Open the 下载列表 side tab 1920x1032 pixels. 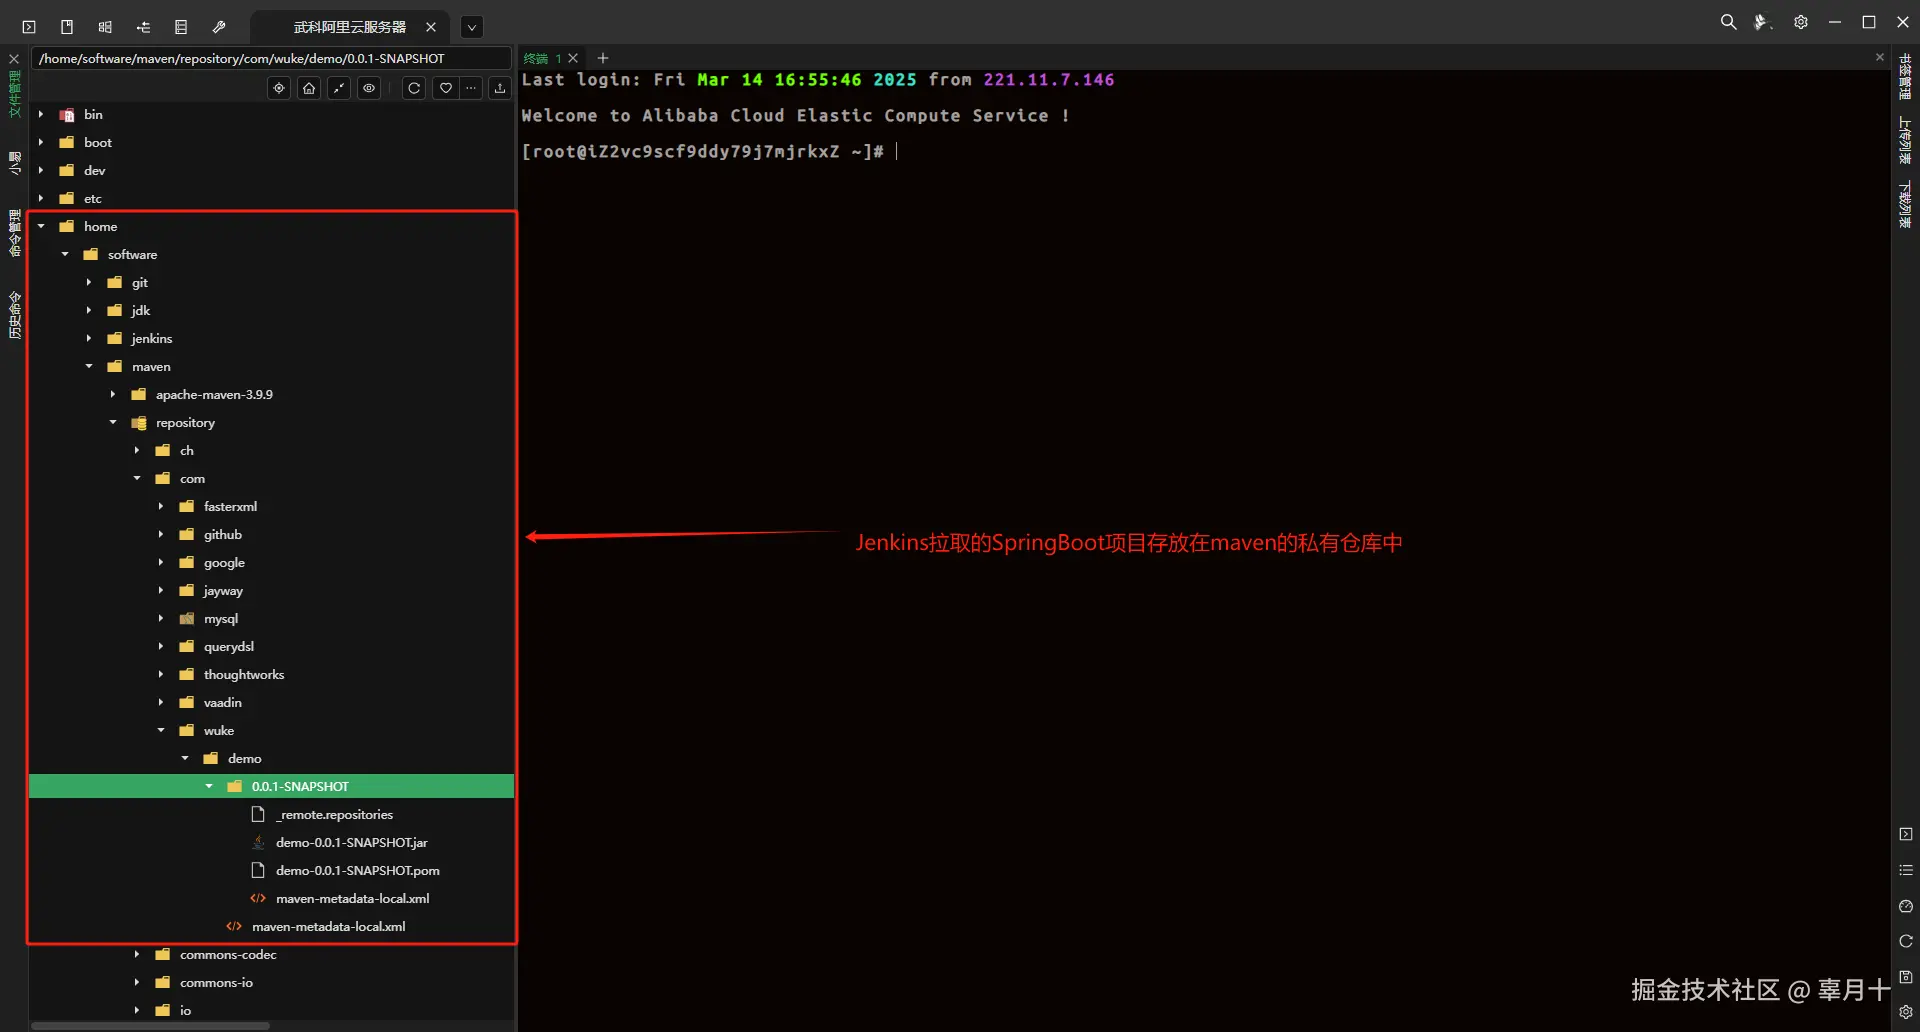coord(1905,204)
